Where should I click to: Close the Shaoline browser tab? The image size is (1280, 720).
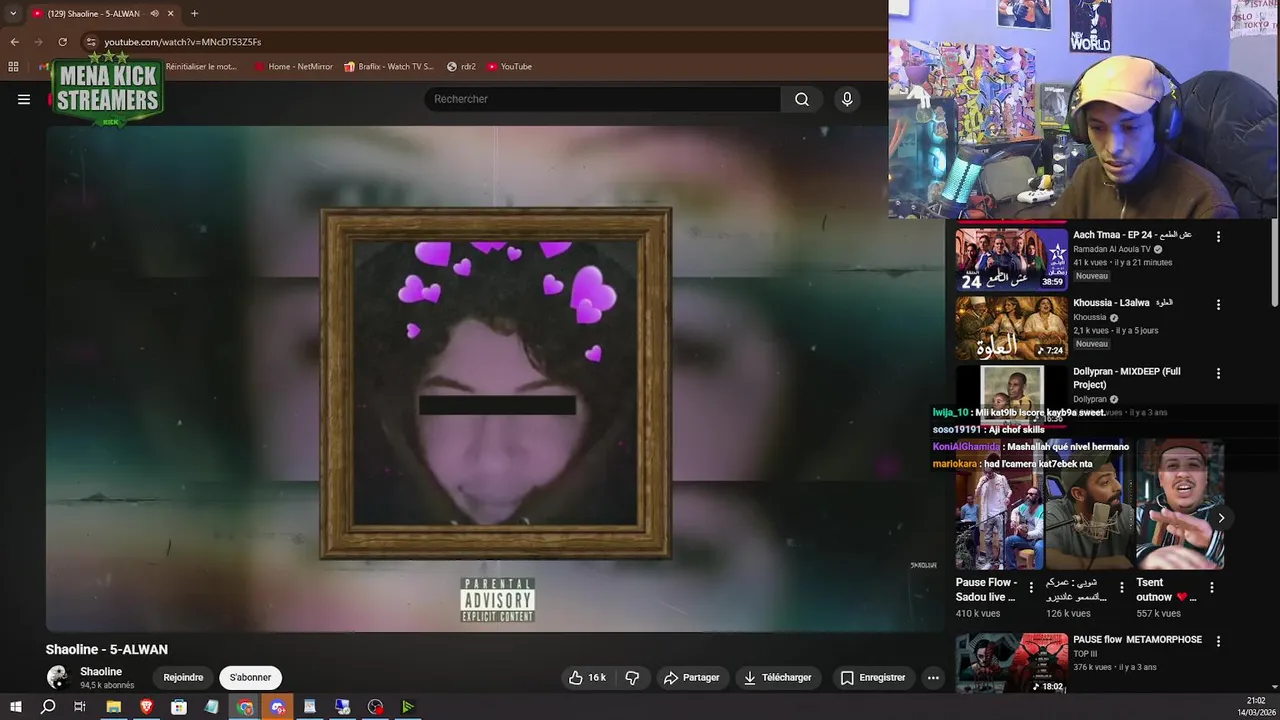tap(171, 14)
